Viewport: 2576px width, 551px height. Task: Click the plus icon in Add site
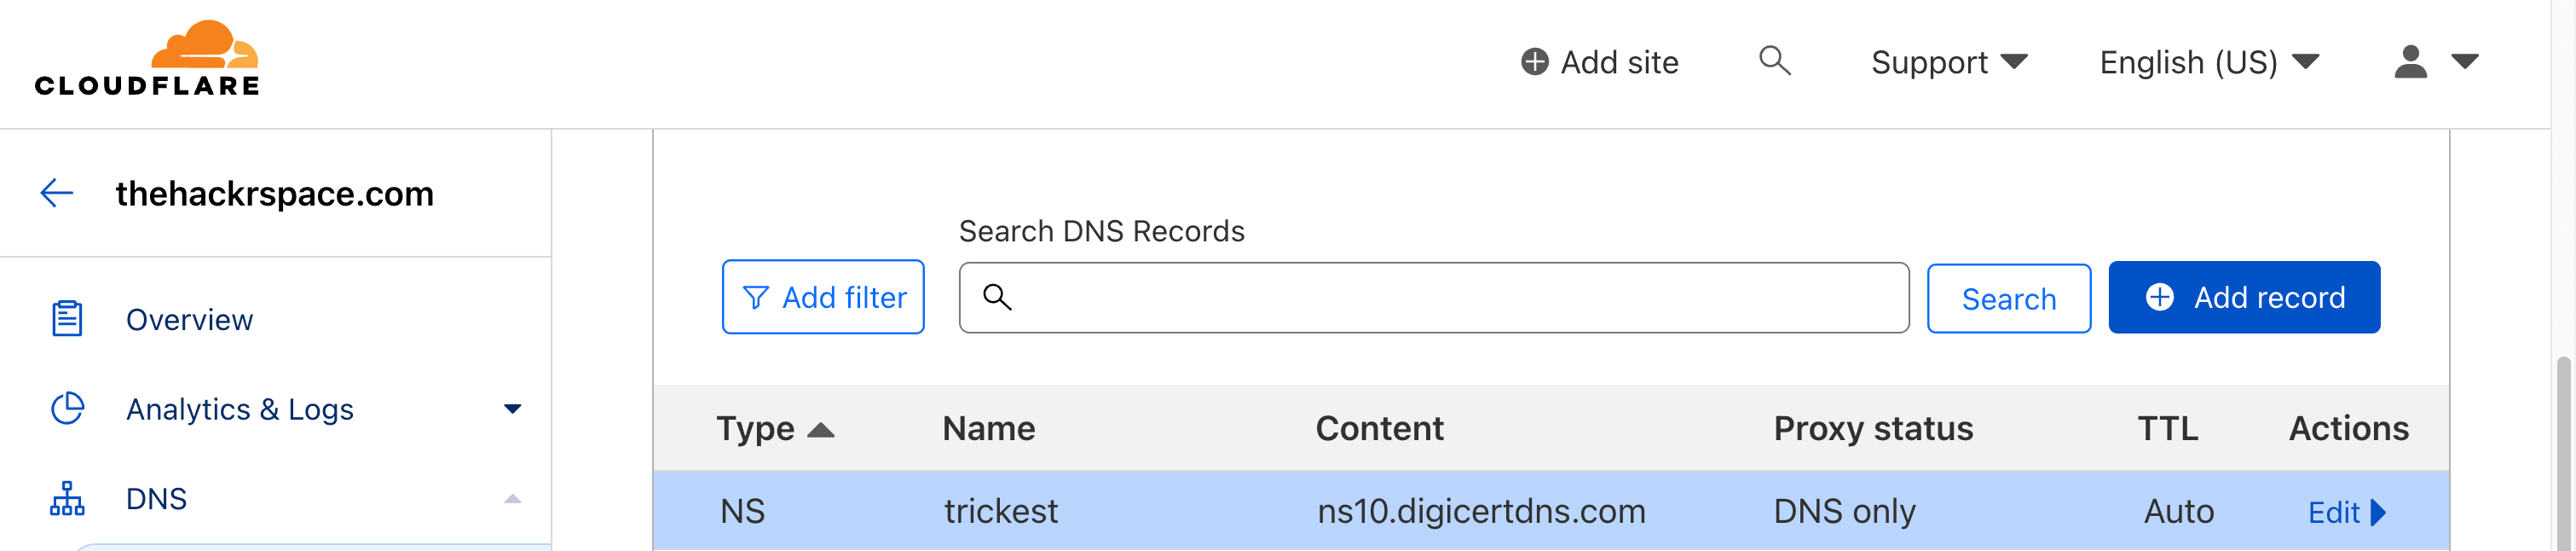pos(1534,62)
